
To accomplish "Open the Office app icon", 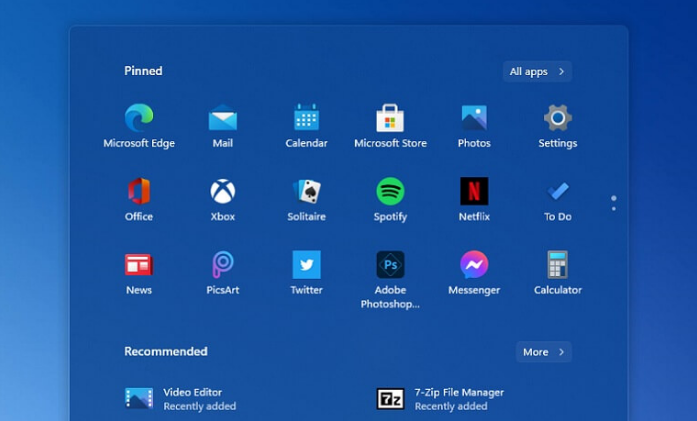I will coord(139,191).
